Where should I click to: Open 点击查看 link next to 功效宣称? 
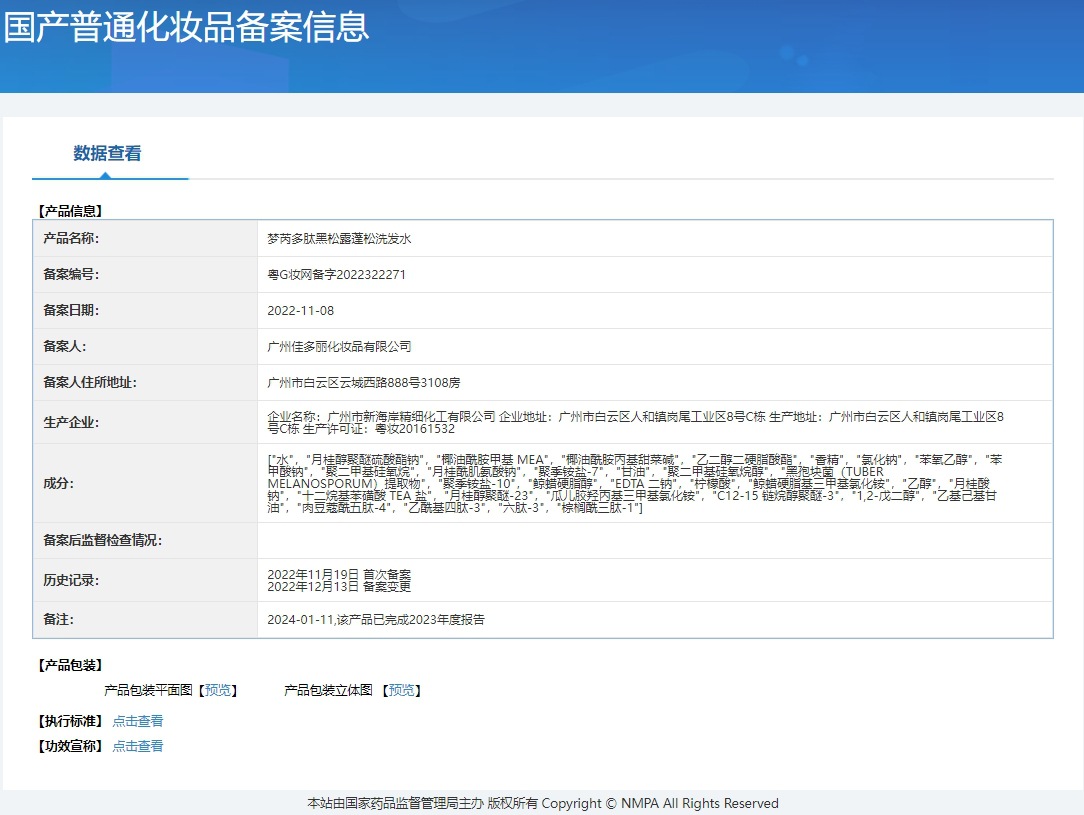138,746
